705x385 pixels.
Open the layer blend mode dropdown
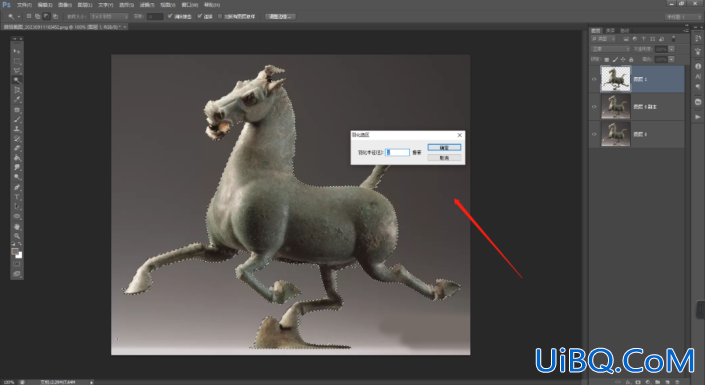click(610, 49)
